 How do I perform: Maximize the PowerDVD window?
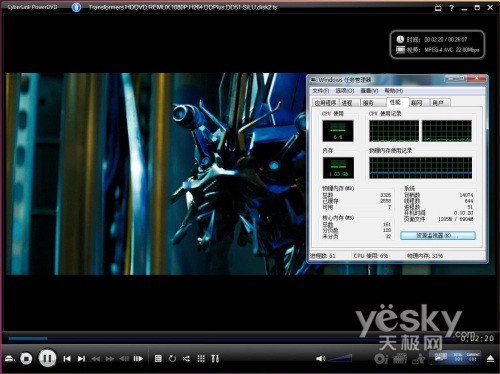pos(477,8)
